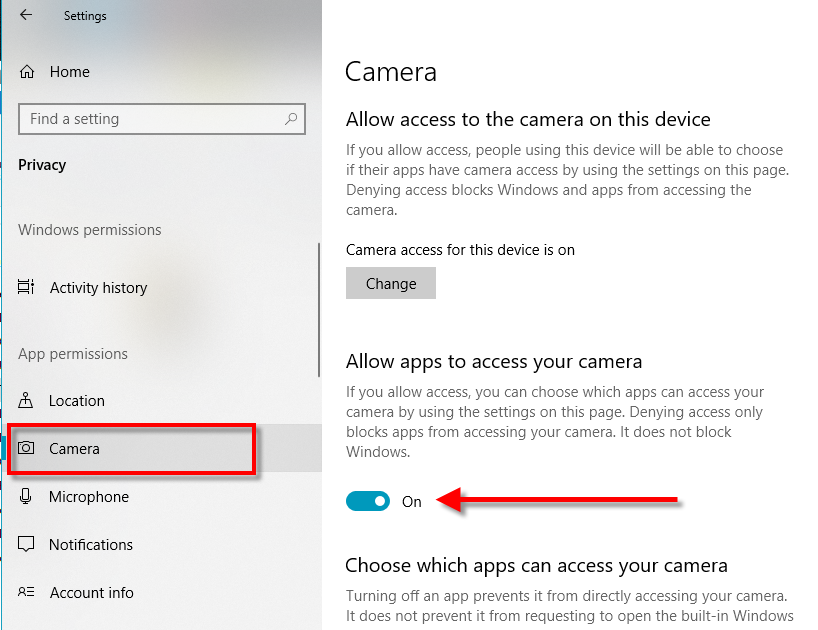This screenshot has height=630, width=818.
Task: Click the Notifications icon in sidebar
Action: (x=27, y=545)
